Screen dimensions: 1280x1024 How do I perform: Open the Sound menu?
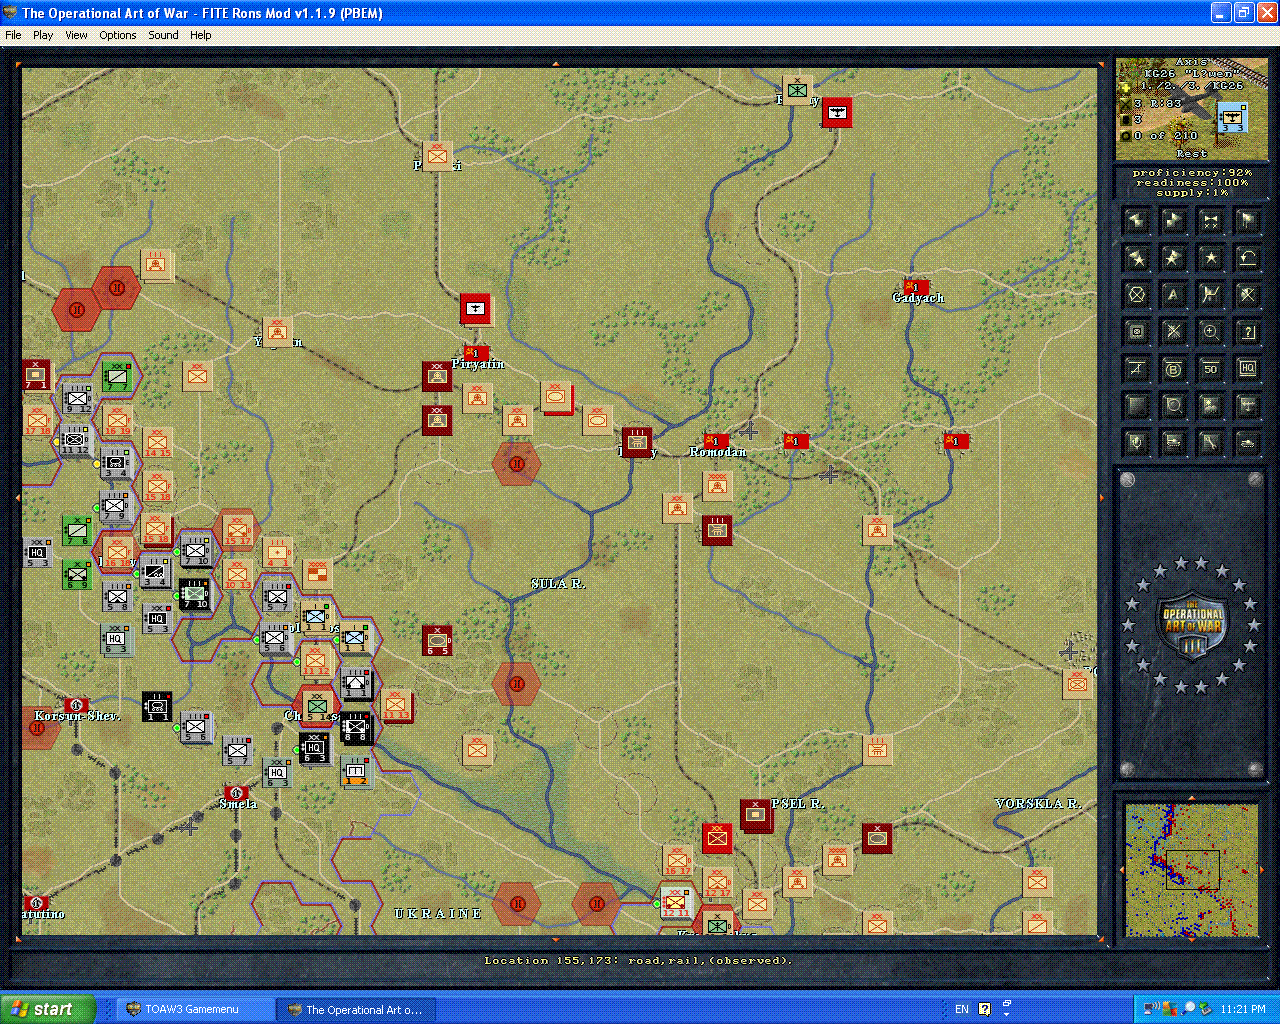(162, 35)
